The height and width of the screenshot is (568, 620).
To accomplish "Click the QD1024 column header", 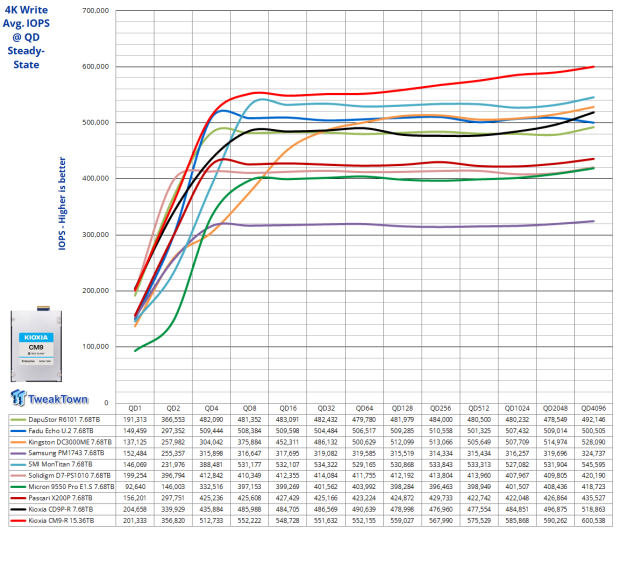I will (517, 409).
